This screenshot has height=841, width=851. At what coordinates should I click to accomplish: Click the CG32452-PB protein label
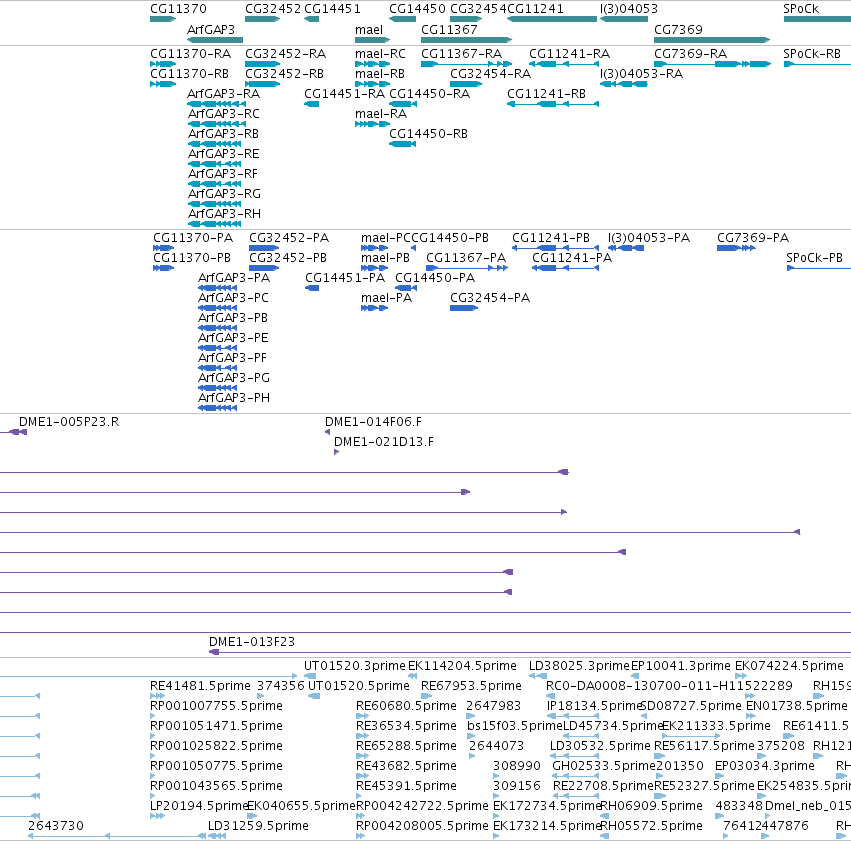(x=288, y=258)
